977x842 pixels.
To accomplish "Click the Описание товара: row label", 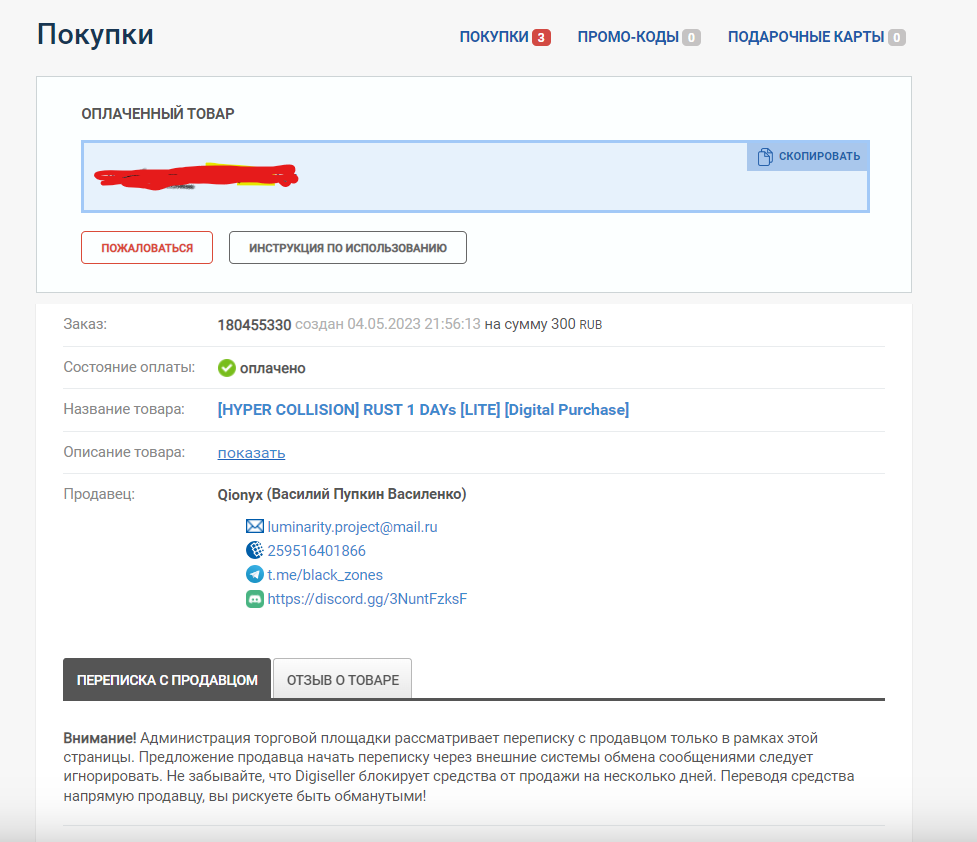I will pyautogui.click(x=124, y=452).
